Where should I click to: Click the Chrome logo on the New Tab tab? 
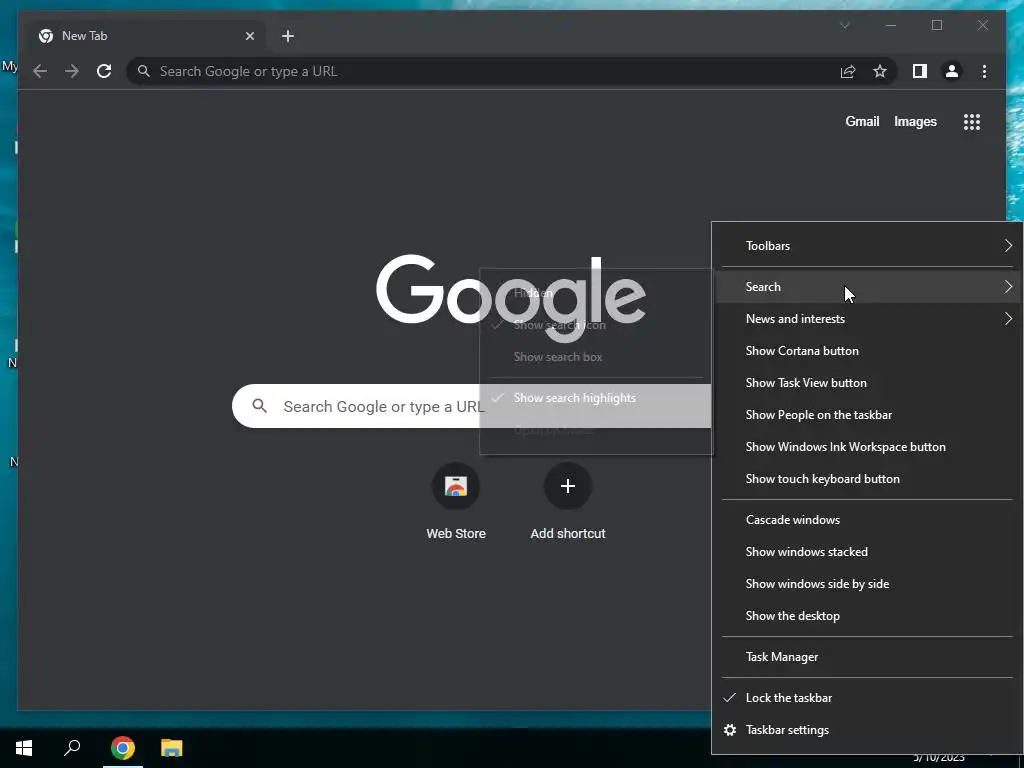[x=46, y=36]
